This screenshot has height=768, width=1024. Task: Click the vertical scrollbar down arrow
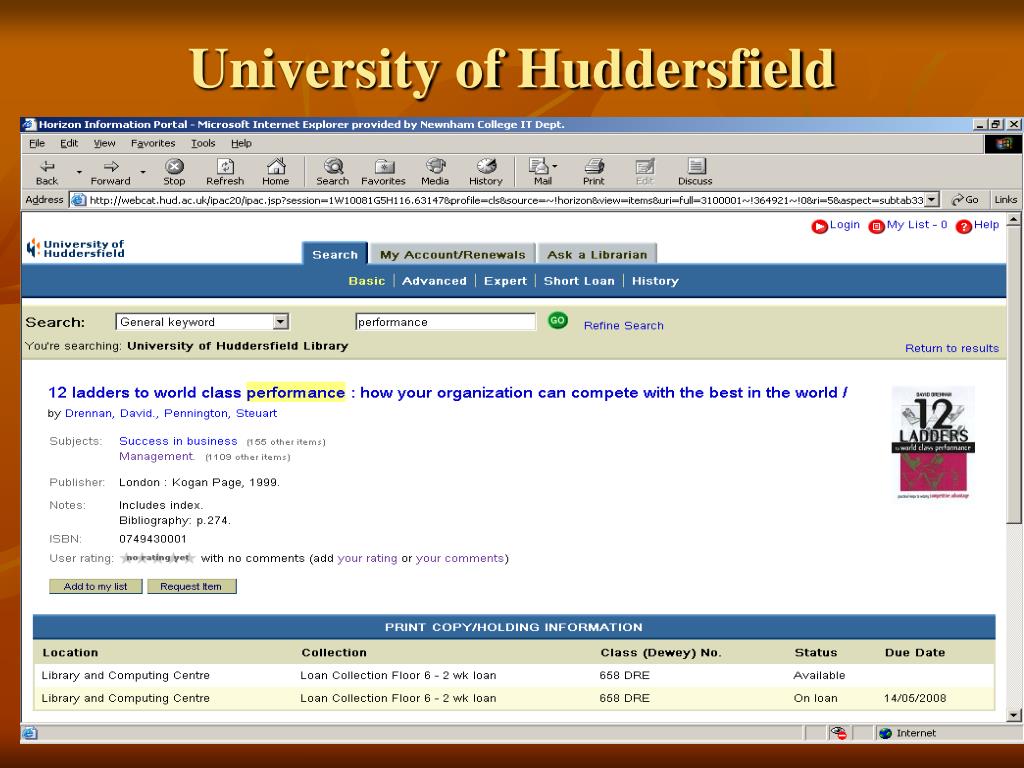1014,716
